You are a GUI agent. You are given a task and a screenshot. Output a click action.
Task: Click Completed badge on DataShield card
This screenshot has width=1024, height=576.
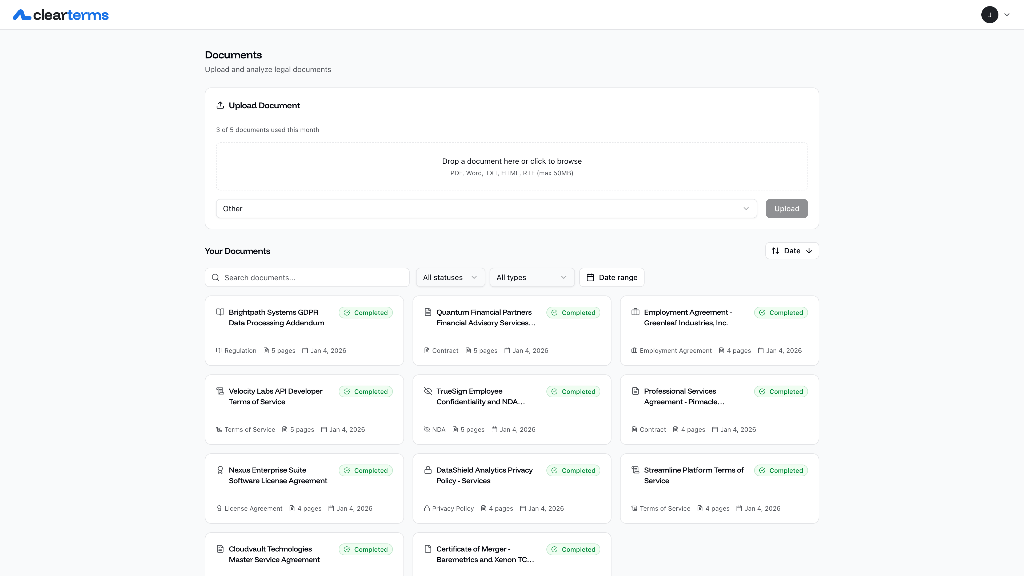[573, 471]
